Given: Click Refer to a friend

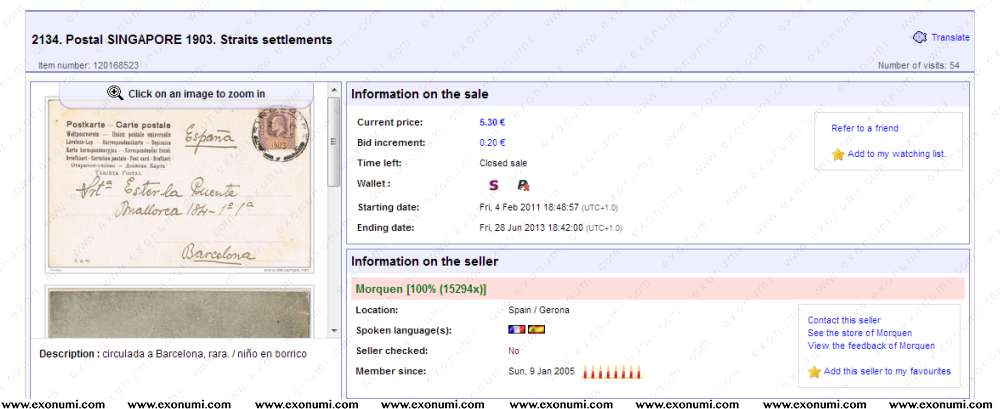Looking at the screenshot, I should tap(864, 129).
